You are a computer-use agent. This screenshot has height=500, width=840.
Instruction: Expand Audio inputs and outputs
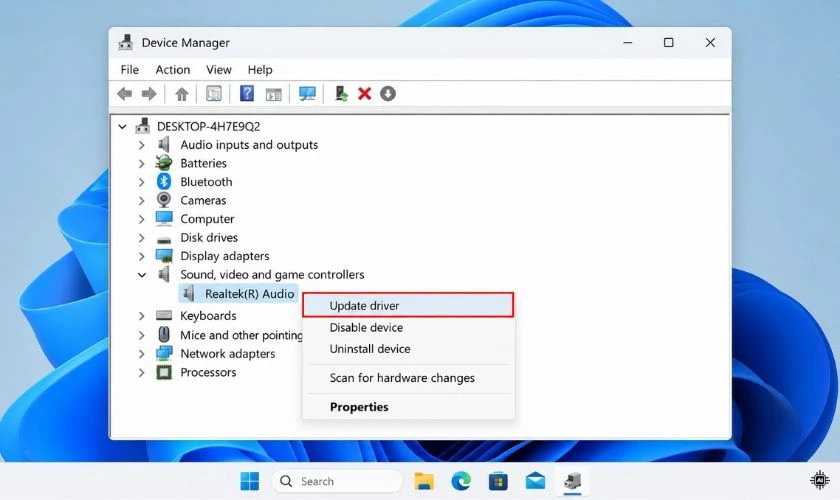coord(141,145)
